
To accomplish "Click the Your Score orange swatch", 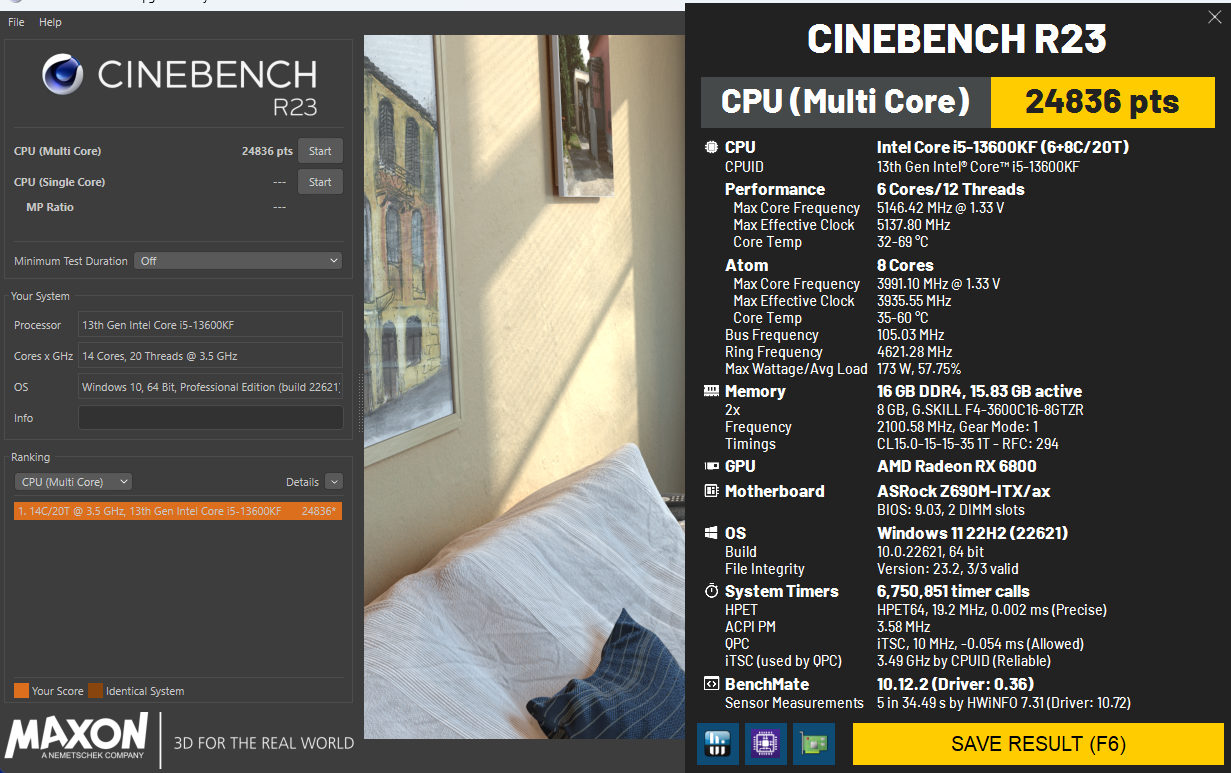I will pyautogui.click(x=21, y=691).
